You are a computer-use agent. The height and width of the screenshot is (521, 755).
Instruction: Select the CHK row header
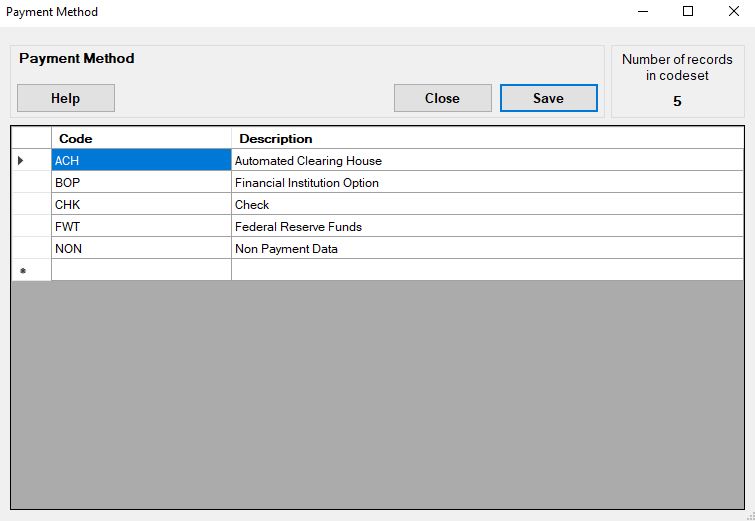pyautogui.click(x=31, y=204)
